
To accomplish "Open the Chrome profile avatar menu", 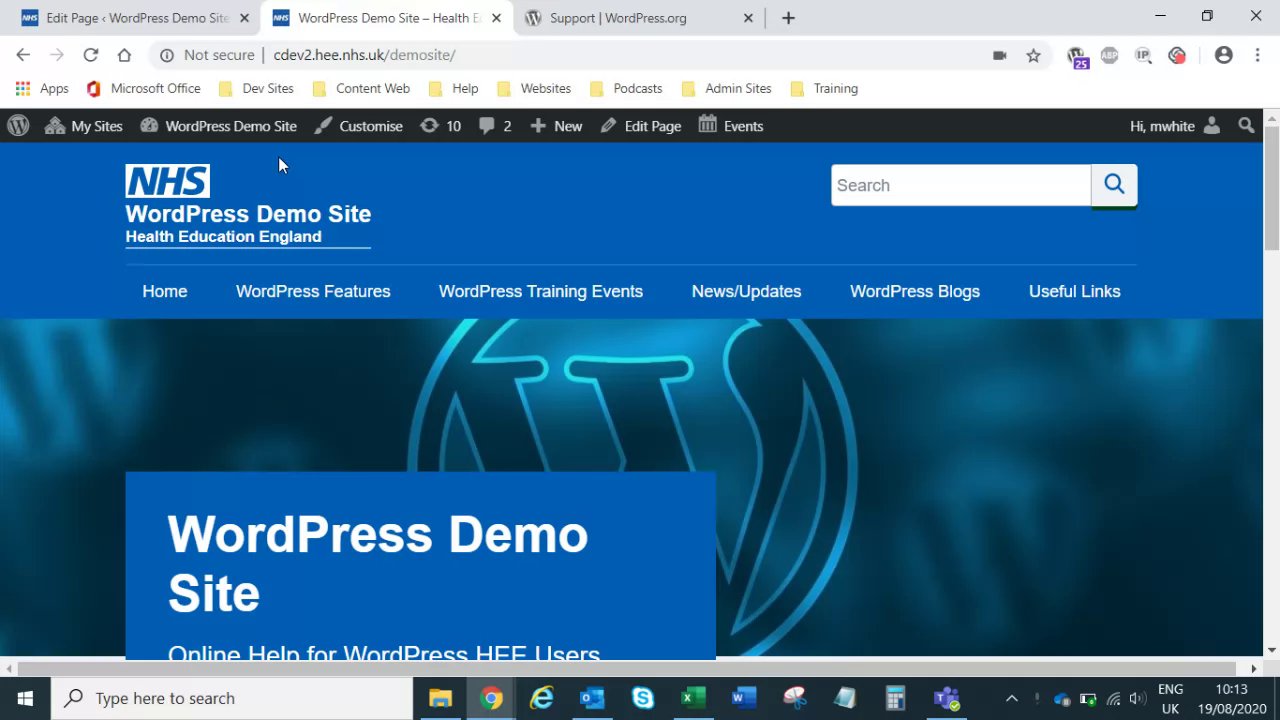I will coord(1223,56).
